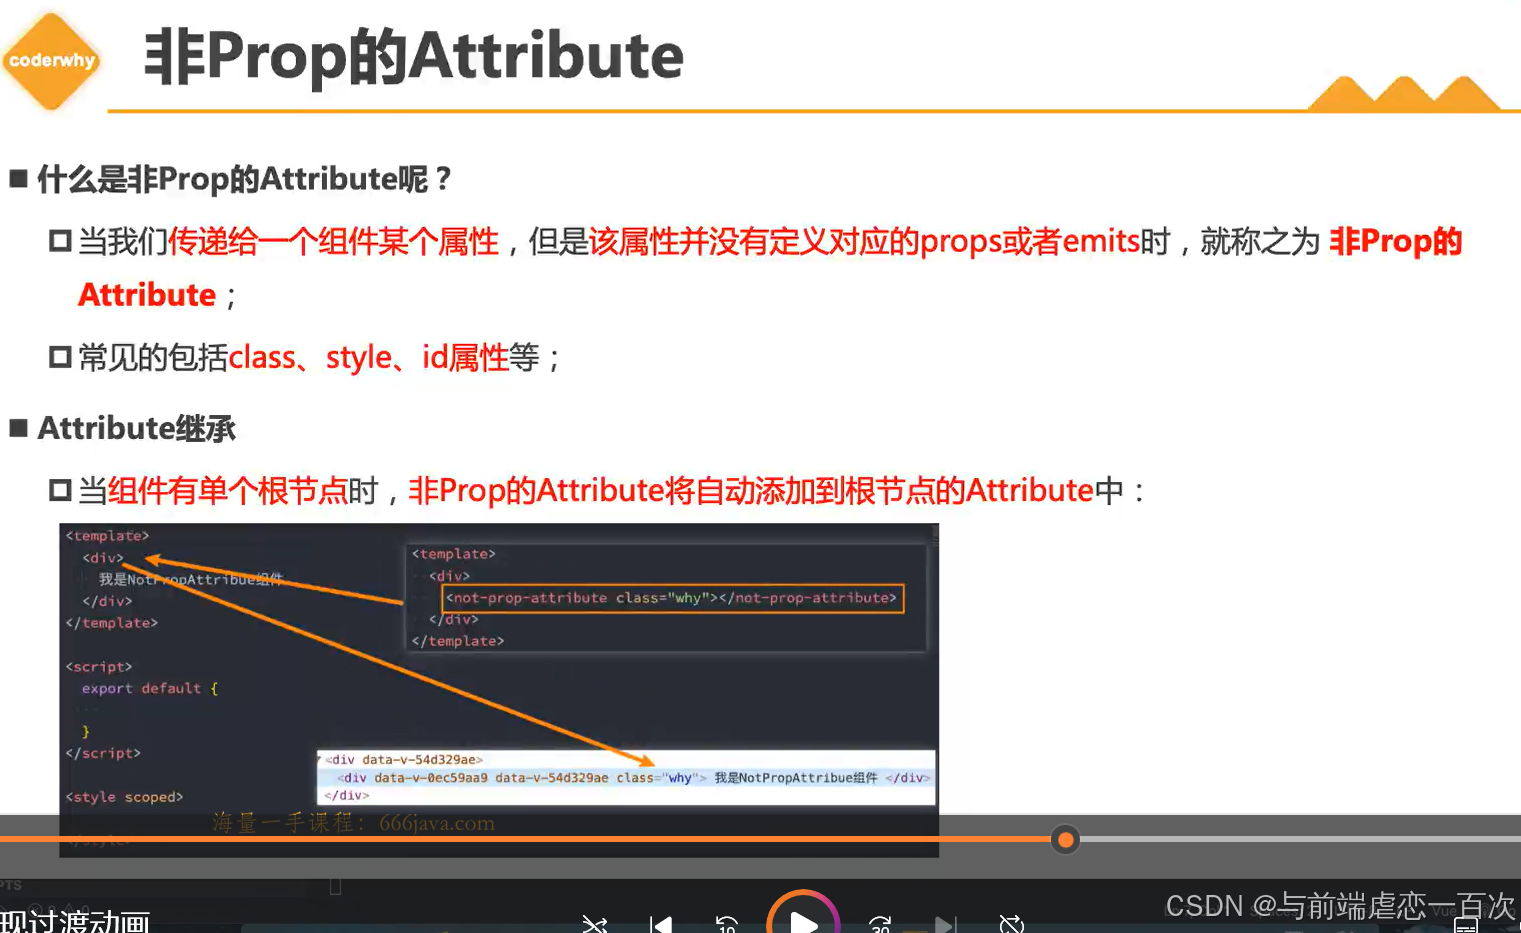Click the heading '什么是非Prop的Attribute呢？'
Image resolution: width=1521 pixels, height=933 pixels.
[246, 179]
